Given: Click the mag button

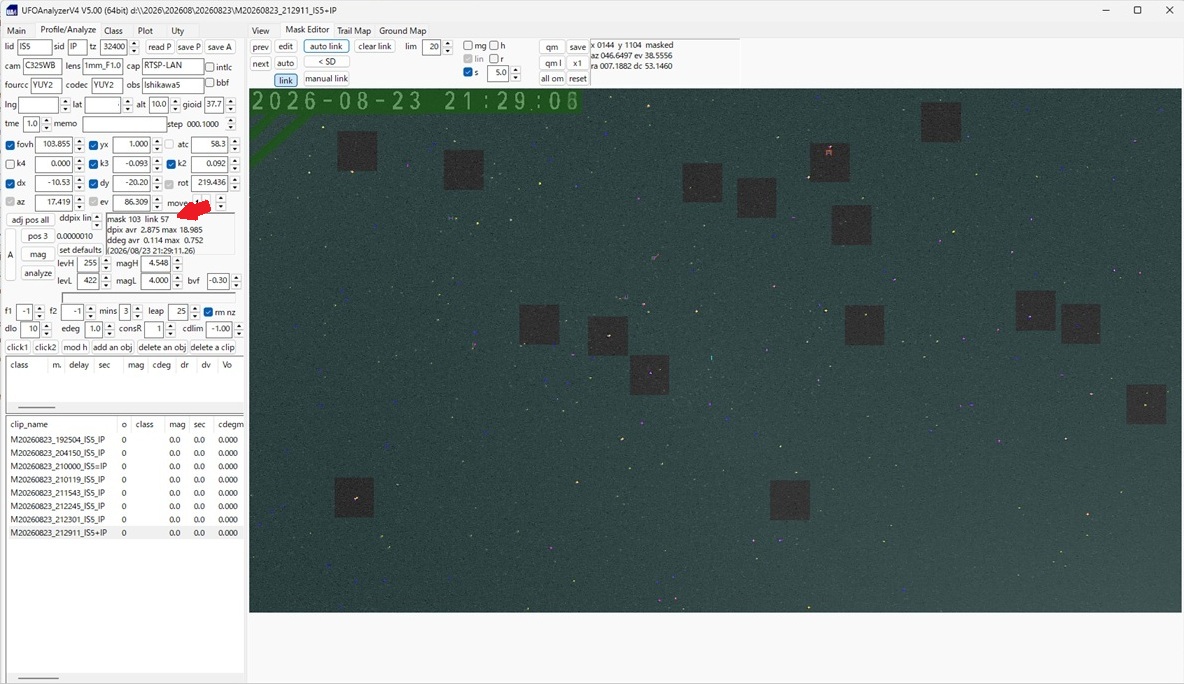Looking at the screenshot, I should [38, 254].
